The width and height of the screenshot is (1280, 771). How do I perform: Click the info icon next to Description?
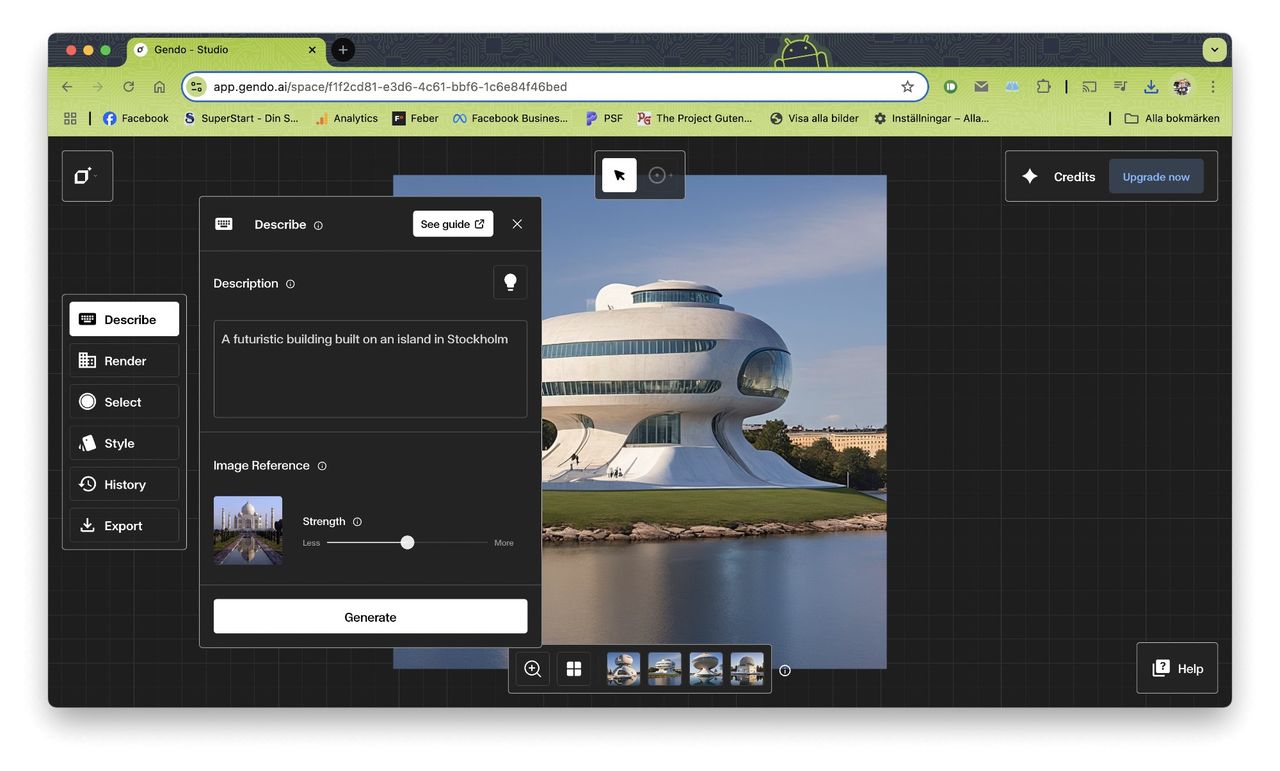pyautogui.click(x=291, y=284)
